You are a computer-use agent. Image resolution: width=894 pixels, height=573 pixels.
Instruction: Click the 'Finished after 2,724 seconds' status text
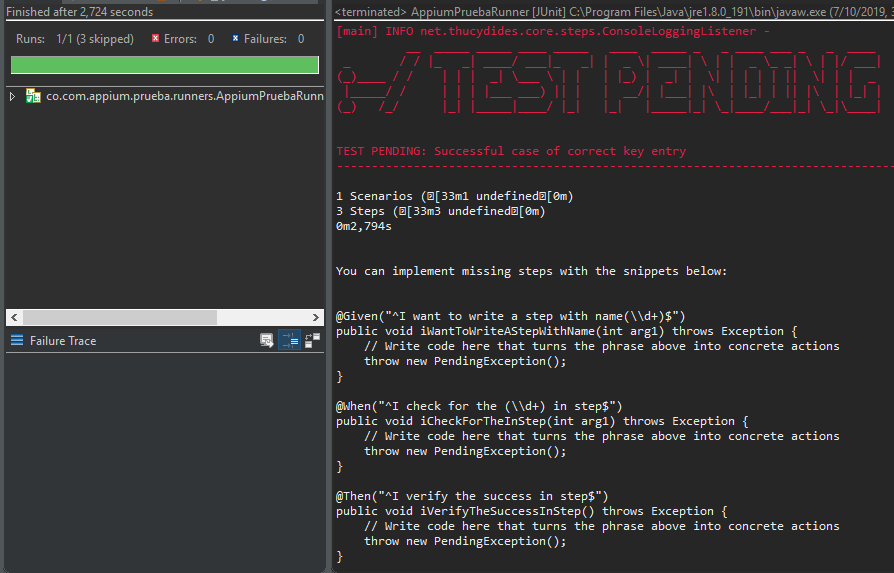[x=80, y=12]
